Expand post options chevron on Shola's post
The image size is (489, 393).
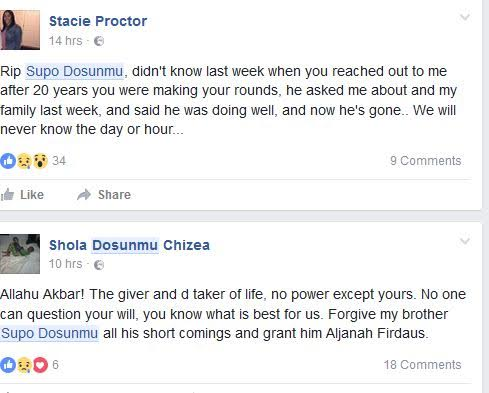coord(465,241)
